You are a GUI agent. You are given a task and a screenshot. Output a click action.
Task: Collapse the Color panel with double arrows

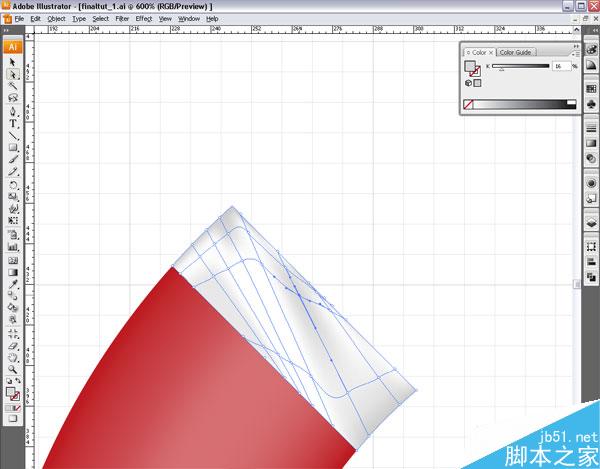point(576,46)
